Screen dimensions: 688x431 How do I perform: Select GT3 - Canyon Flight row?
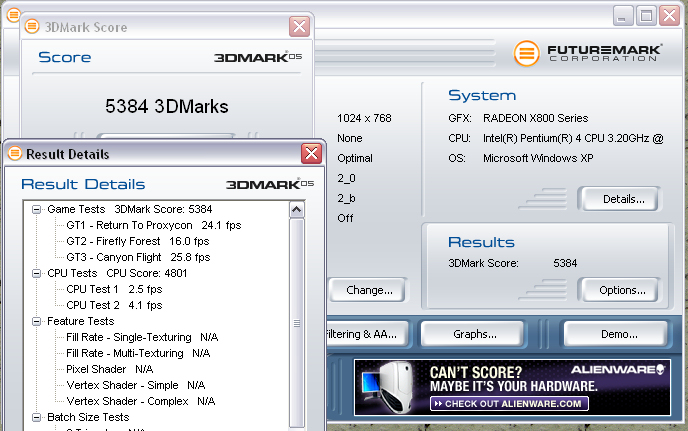138,257
